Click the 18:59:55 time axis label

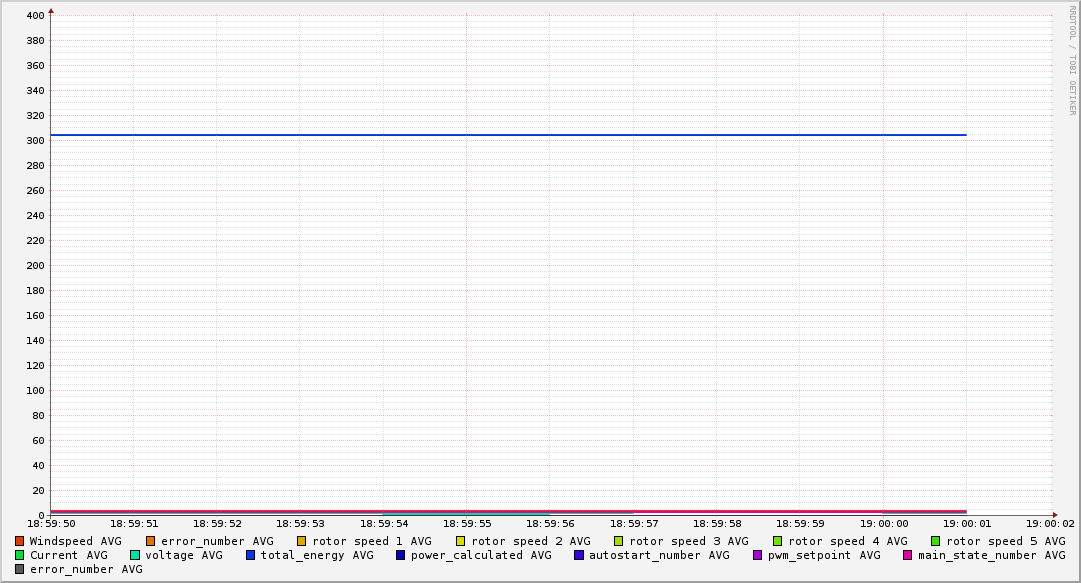pos(467,523)
